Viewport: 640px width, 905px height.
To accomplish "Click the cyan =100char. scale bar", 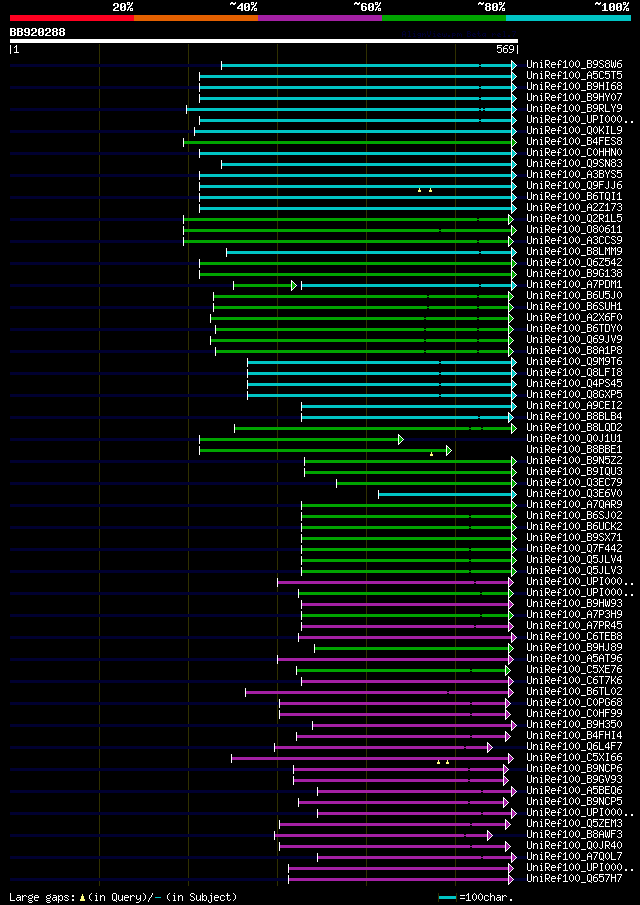I will pyautogui.click(x=448, y=897).
